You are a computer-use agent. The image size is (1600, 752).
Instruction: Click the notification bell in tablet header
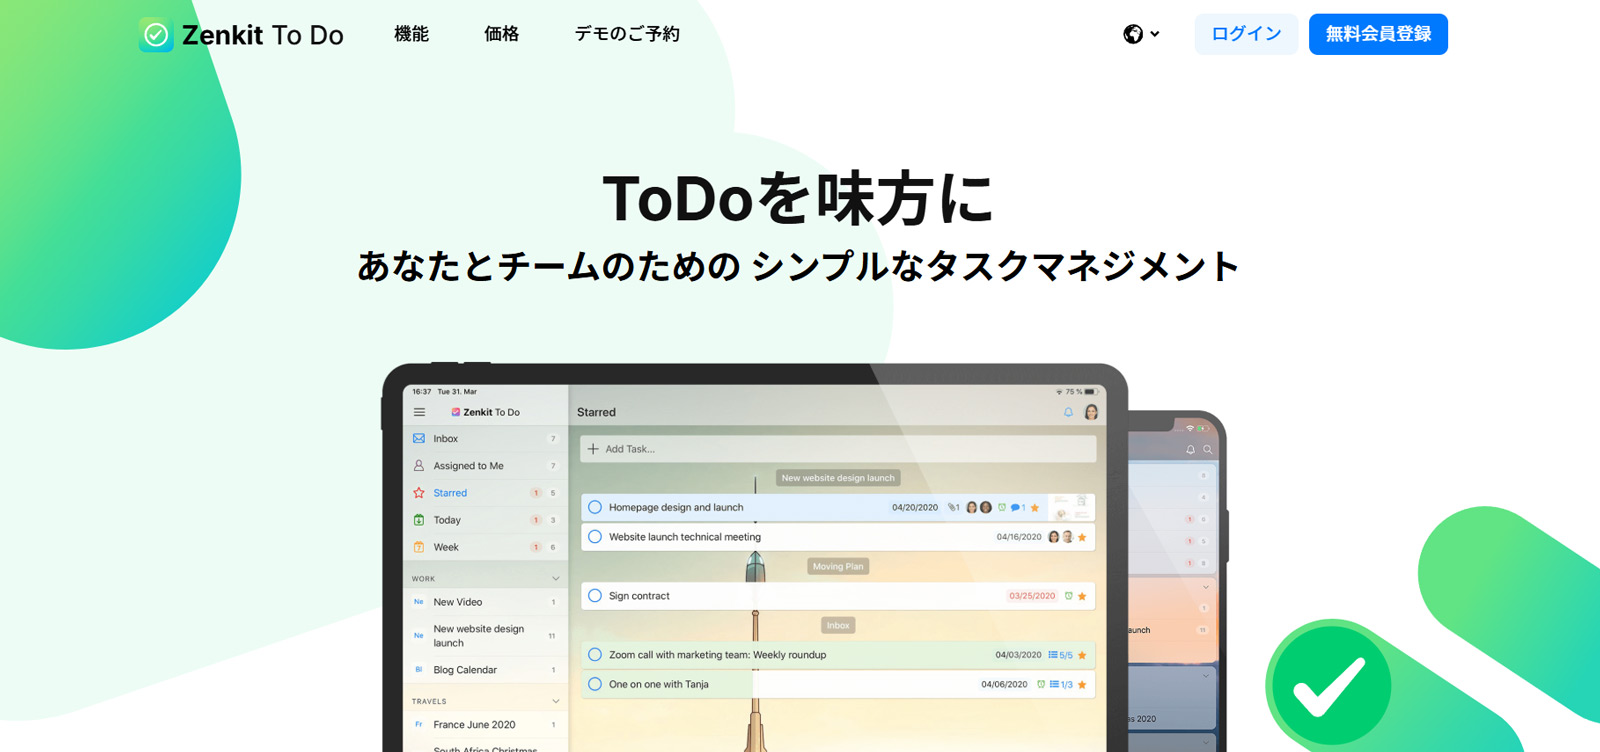[x=1068, y=412]
